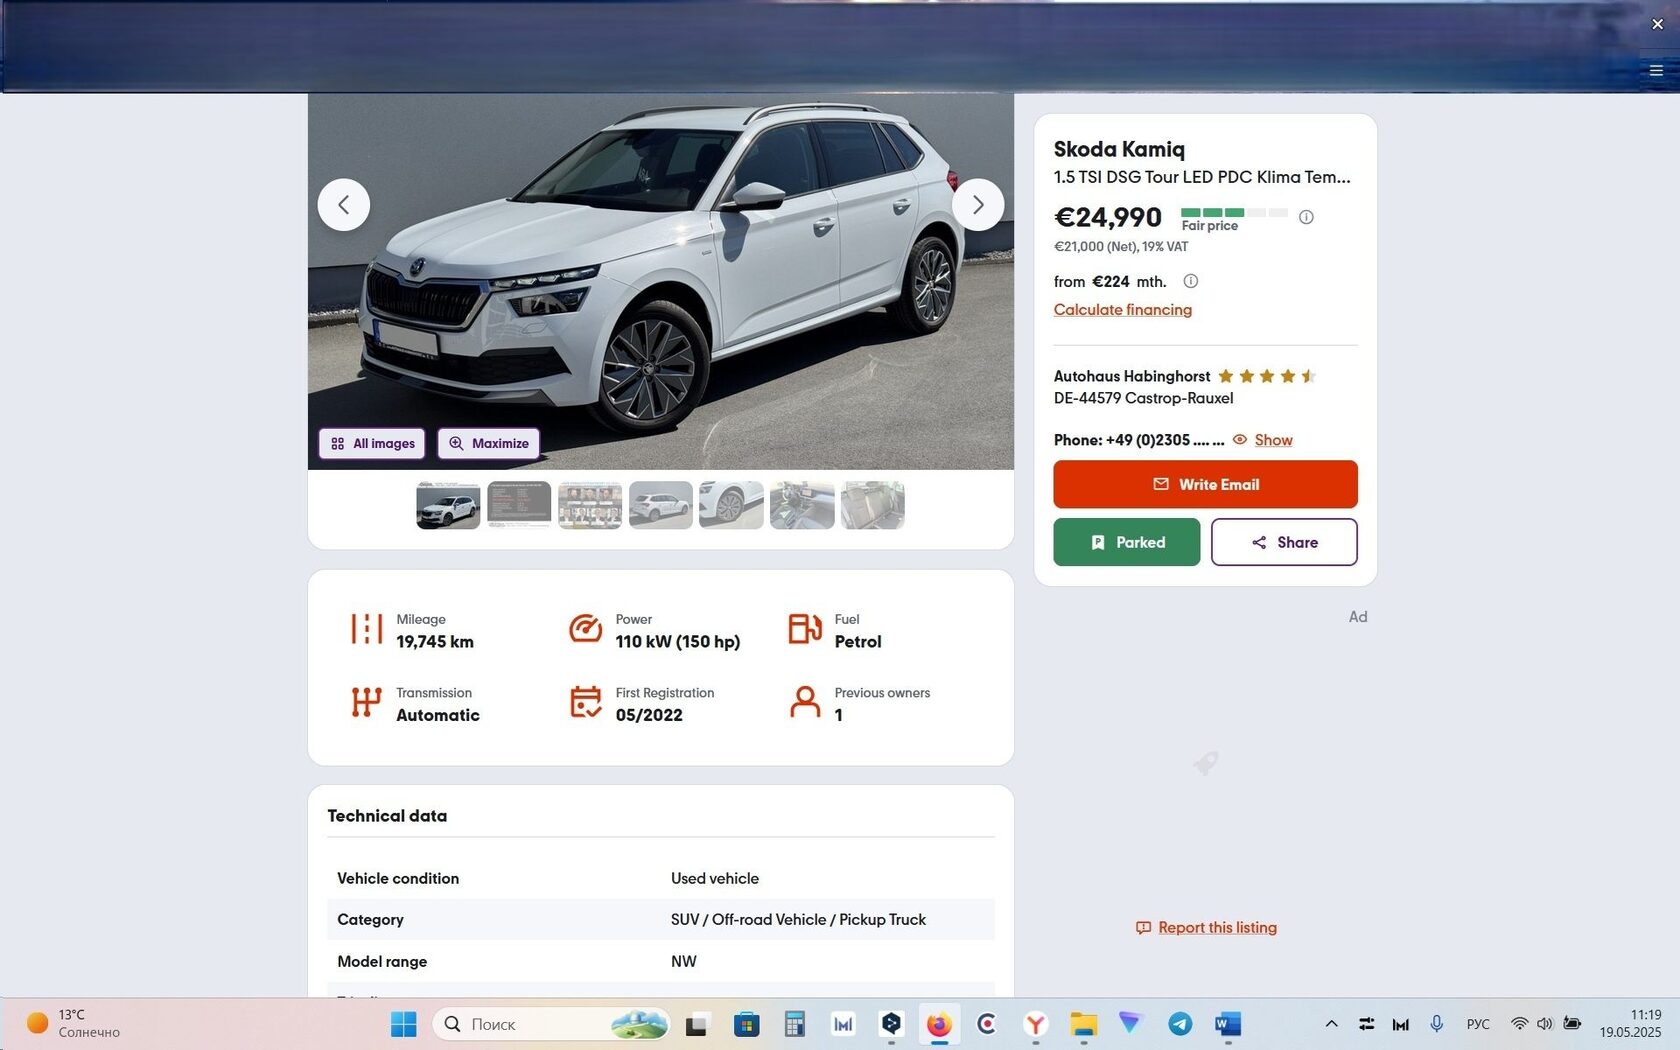Show the dealer phone number
Screen dimensions: 1680x1050
(x=1273, y=440)
